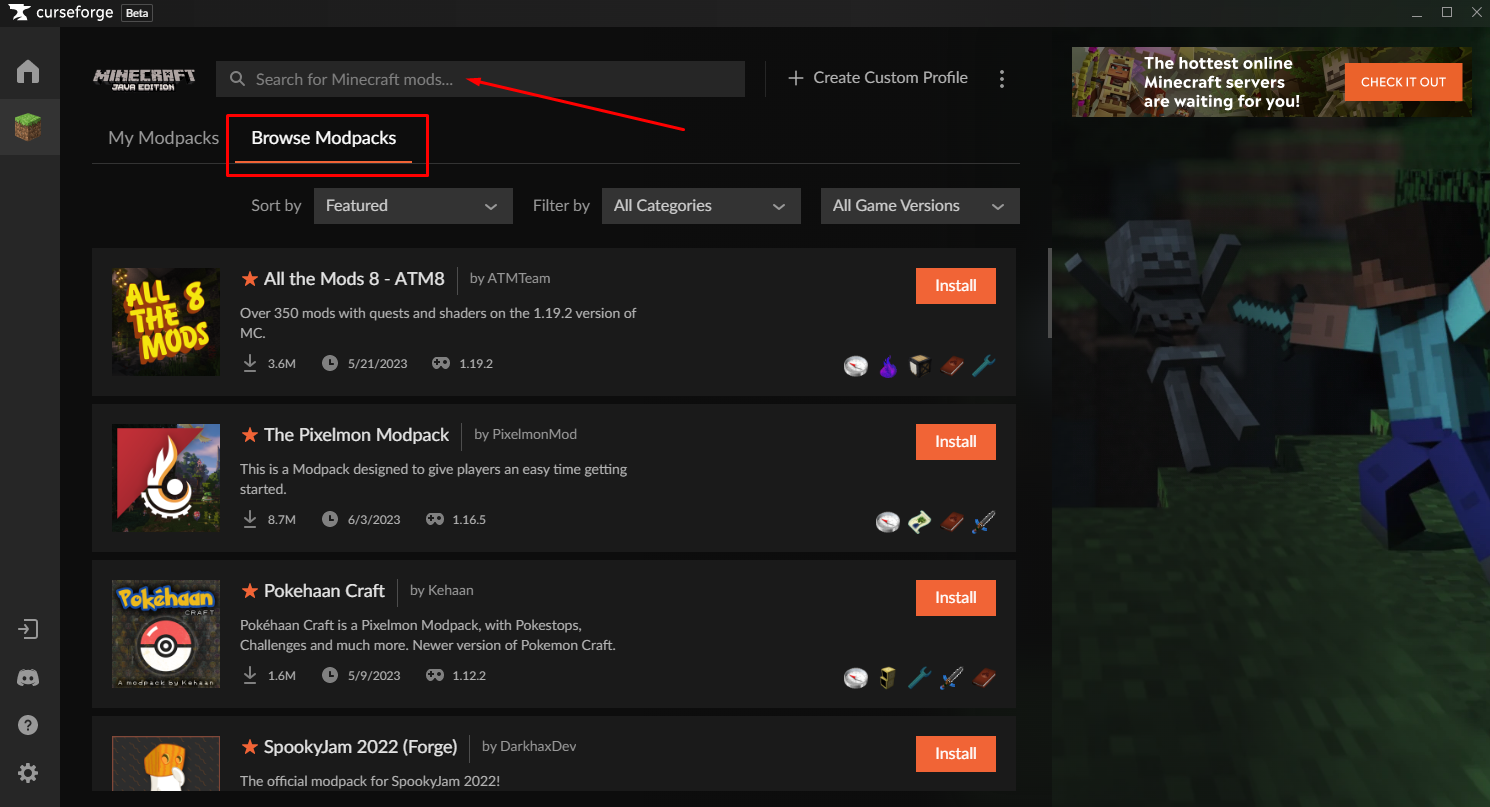Viewport: 1490px width, 807px height.
Task: Click the download count icon on ATM8
Action: tap(250, 363)
